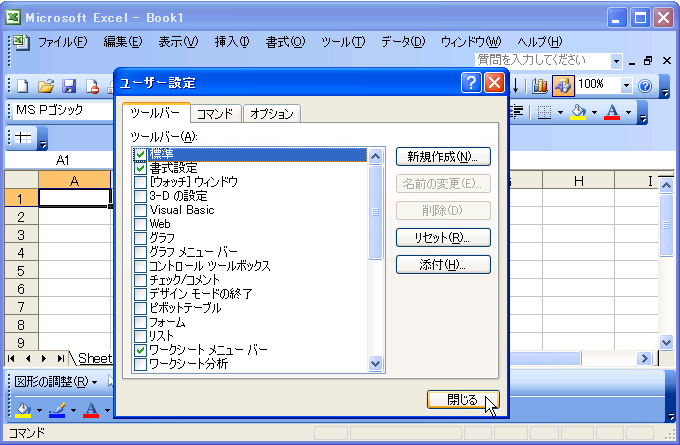Click previous sheet tab navigation arrow
Screen dimensions: 680x445
(28, 359)
